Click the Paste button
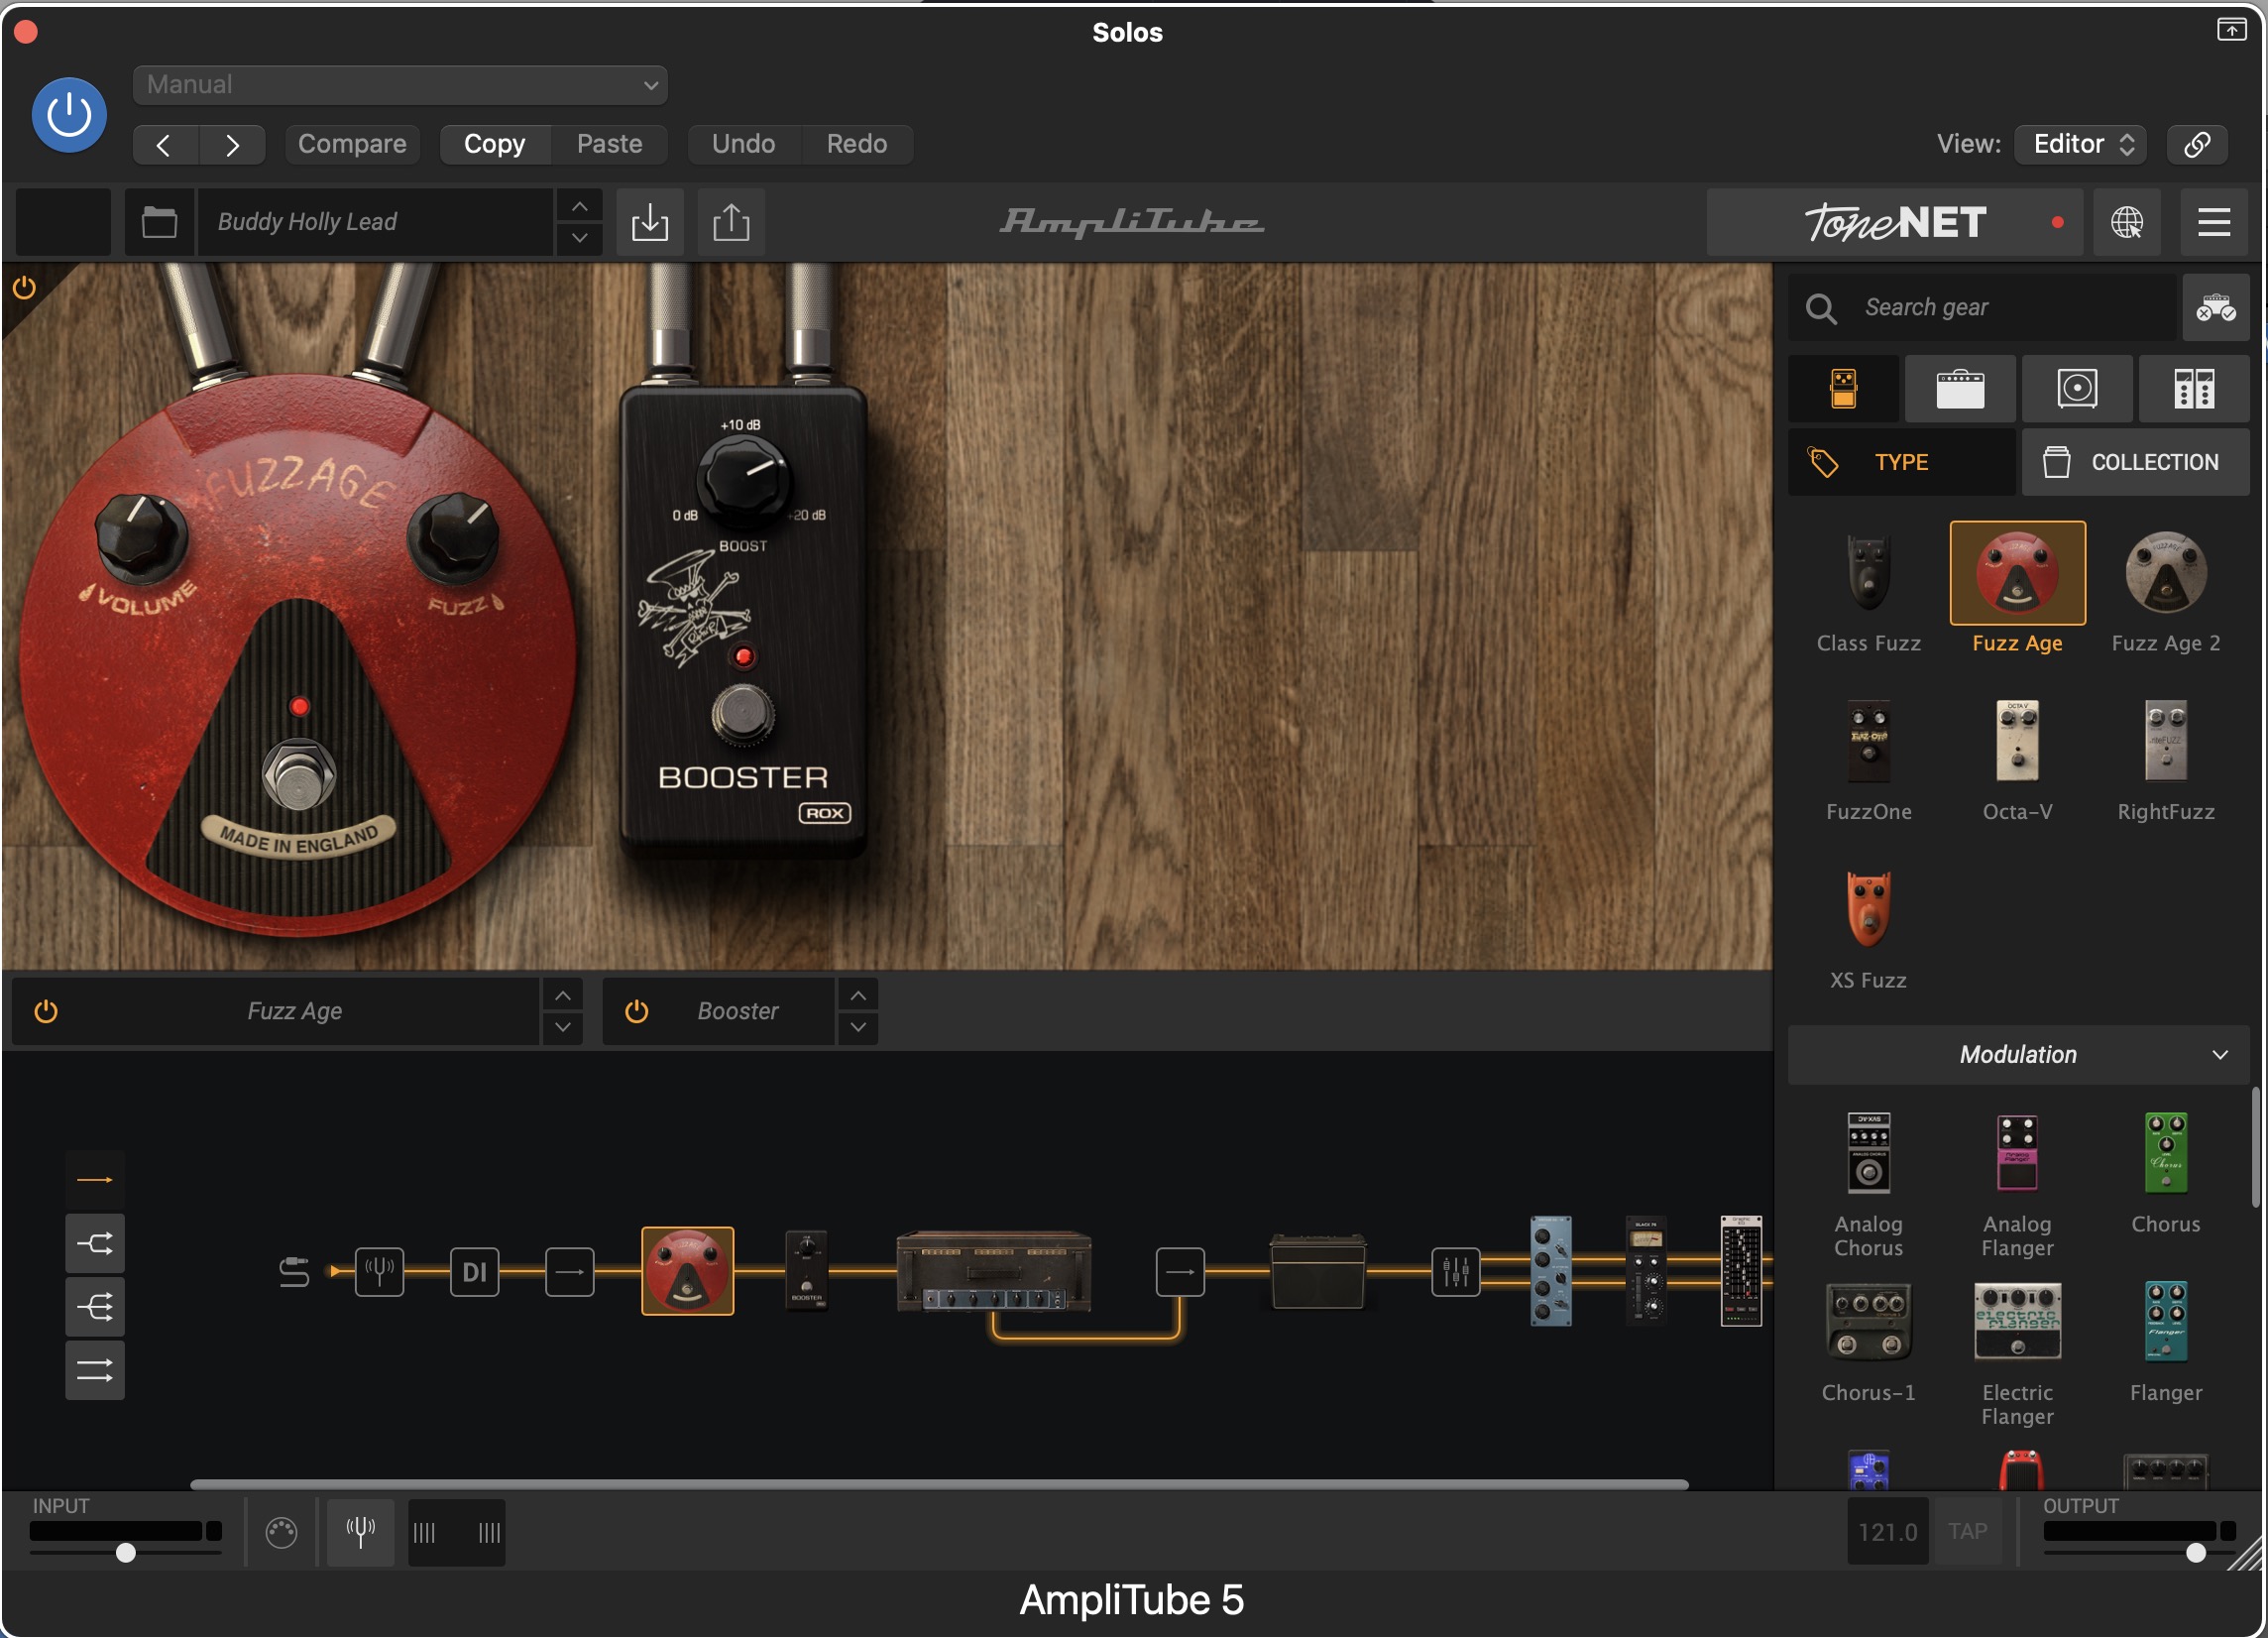The height and width of the screenshot is (1638, 2268). pyautogui.click(x=609, y=144)
